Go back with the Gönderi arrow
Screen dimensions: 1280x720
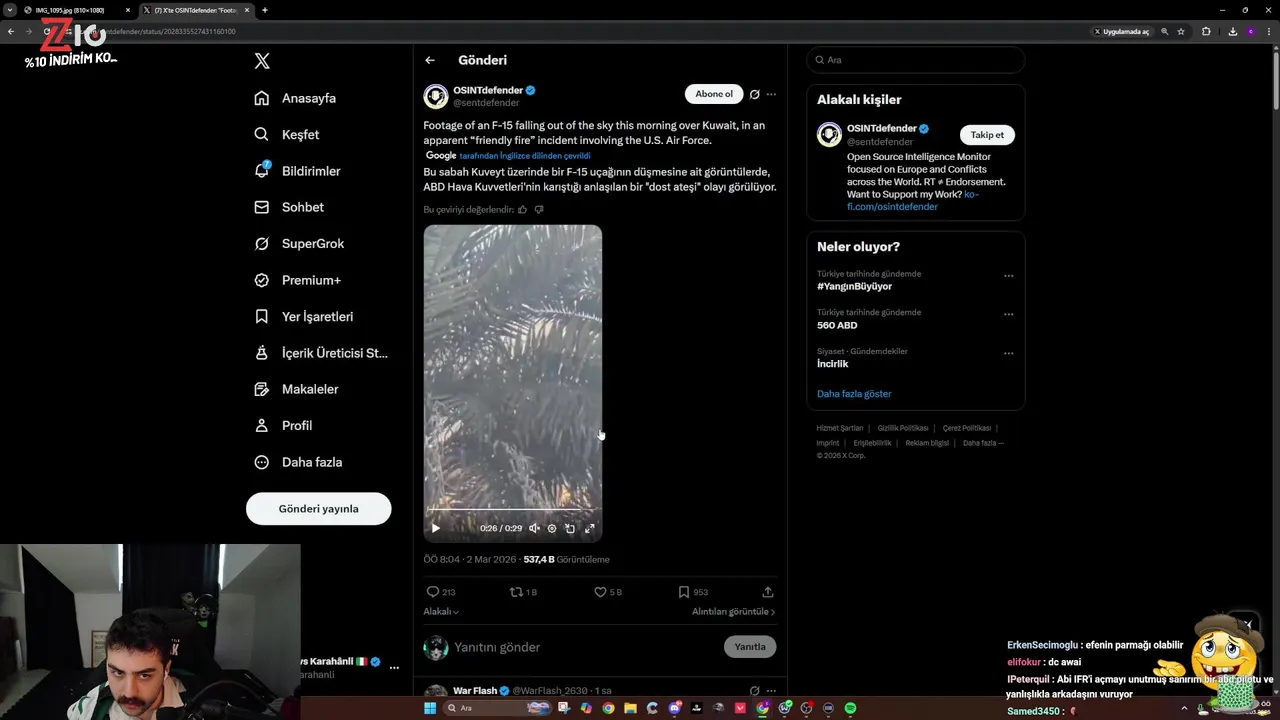(430, 60)
